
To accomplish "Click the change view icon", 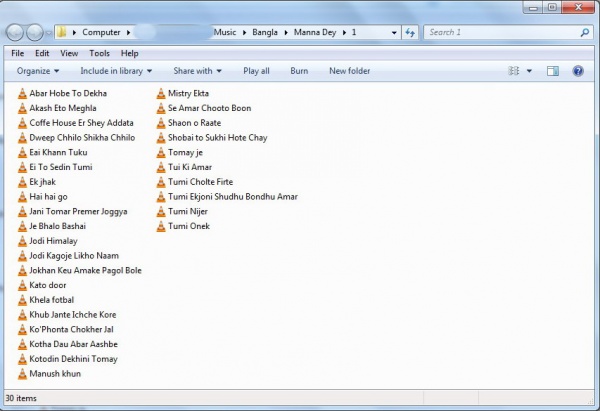I will click(514, 71).
